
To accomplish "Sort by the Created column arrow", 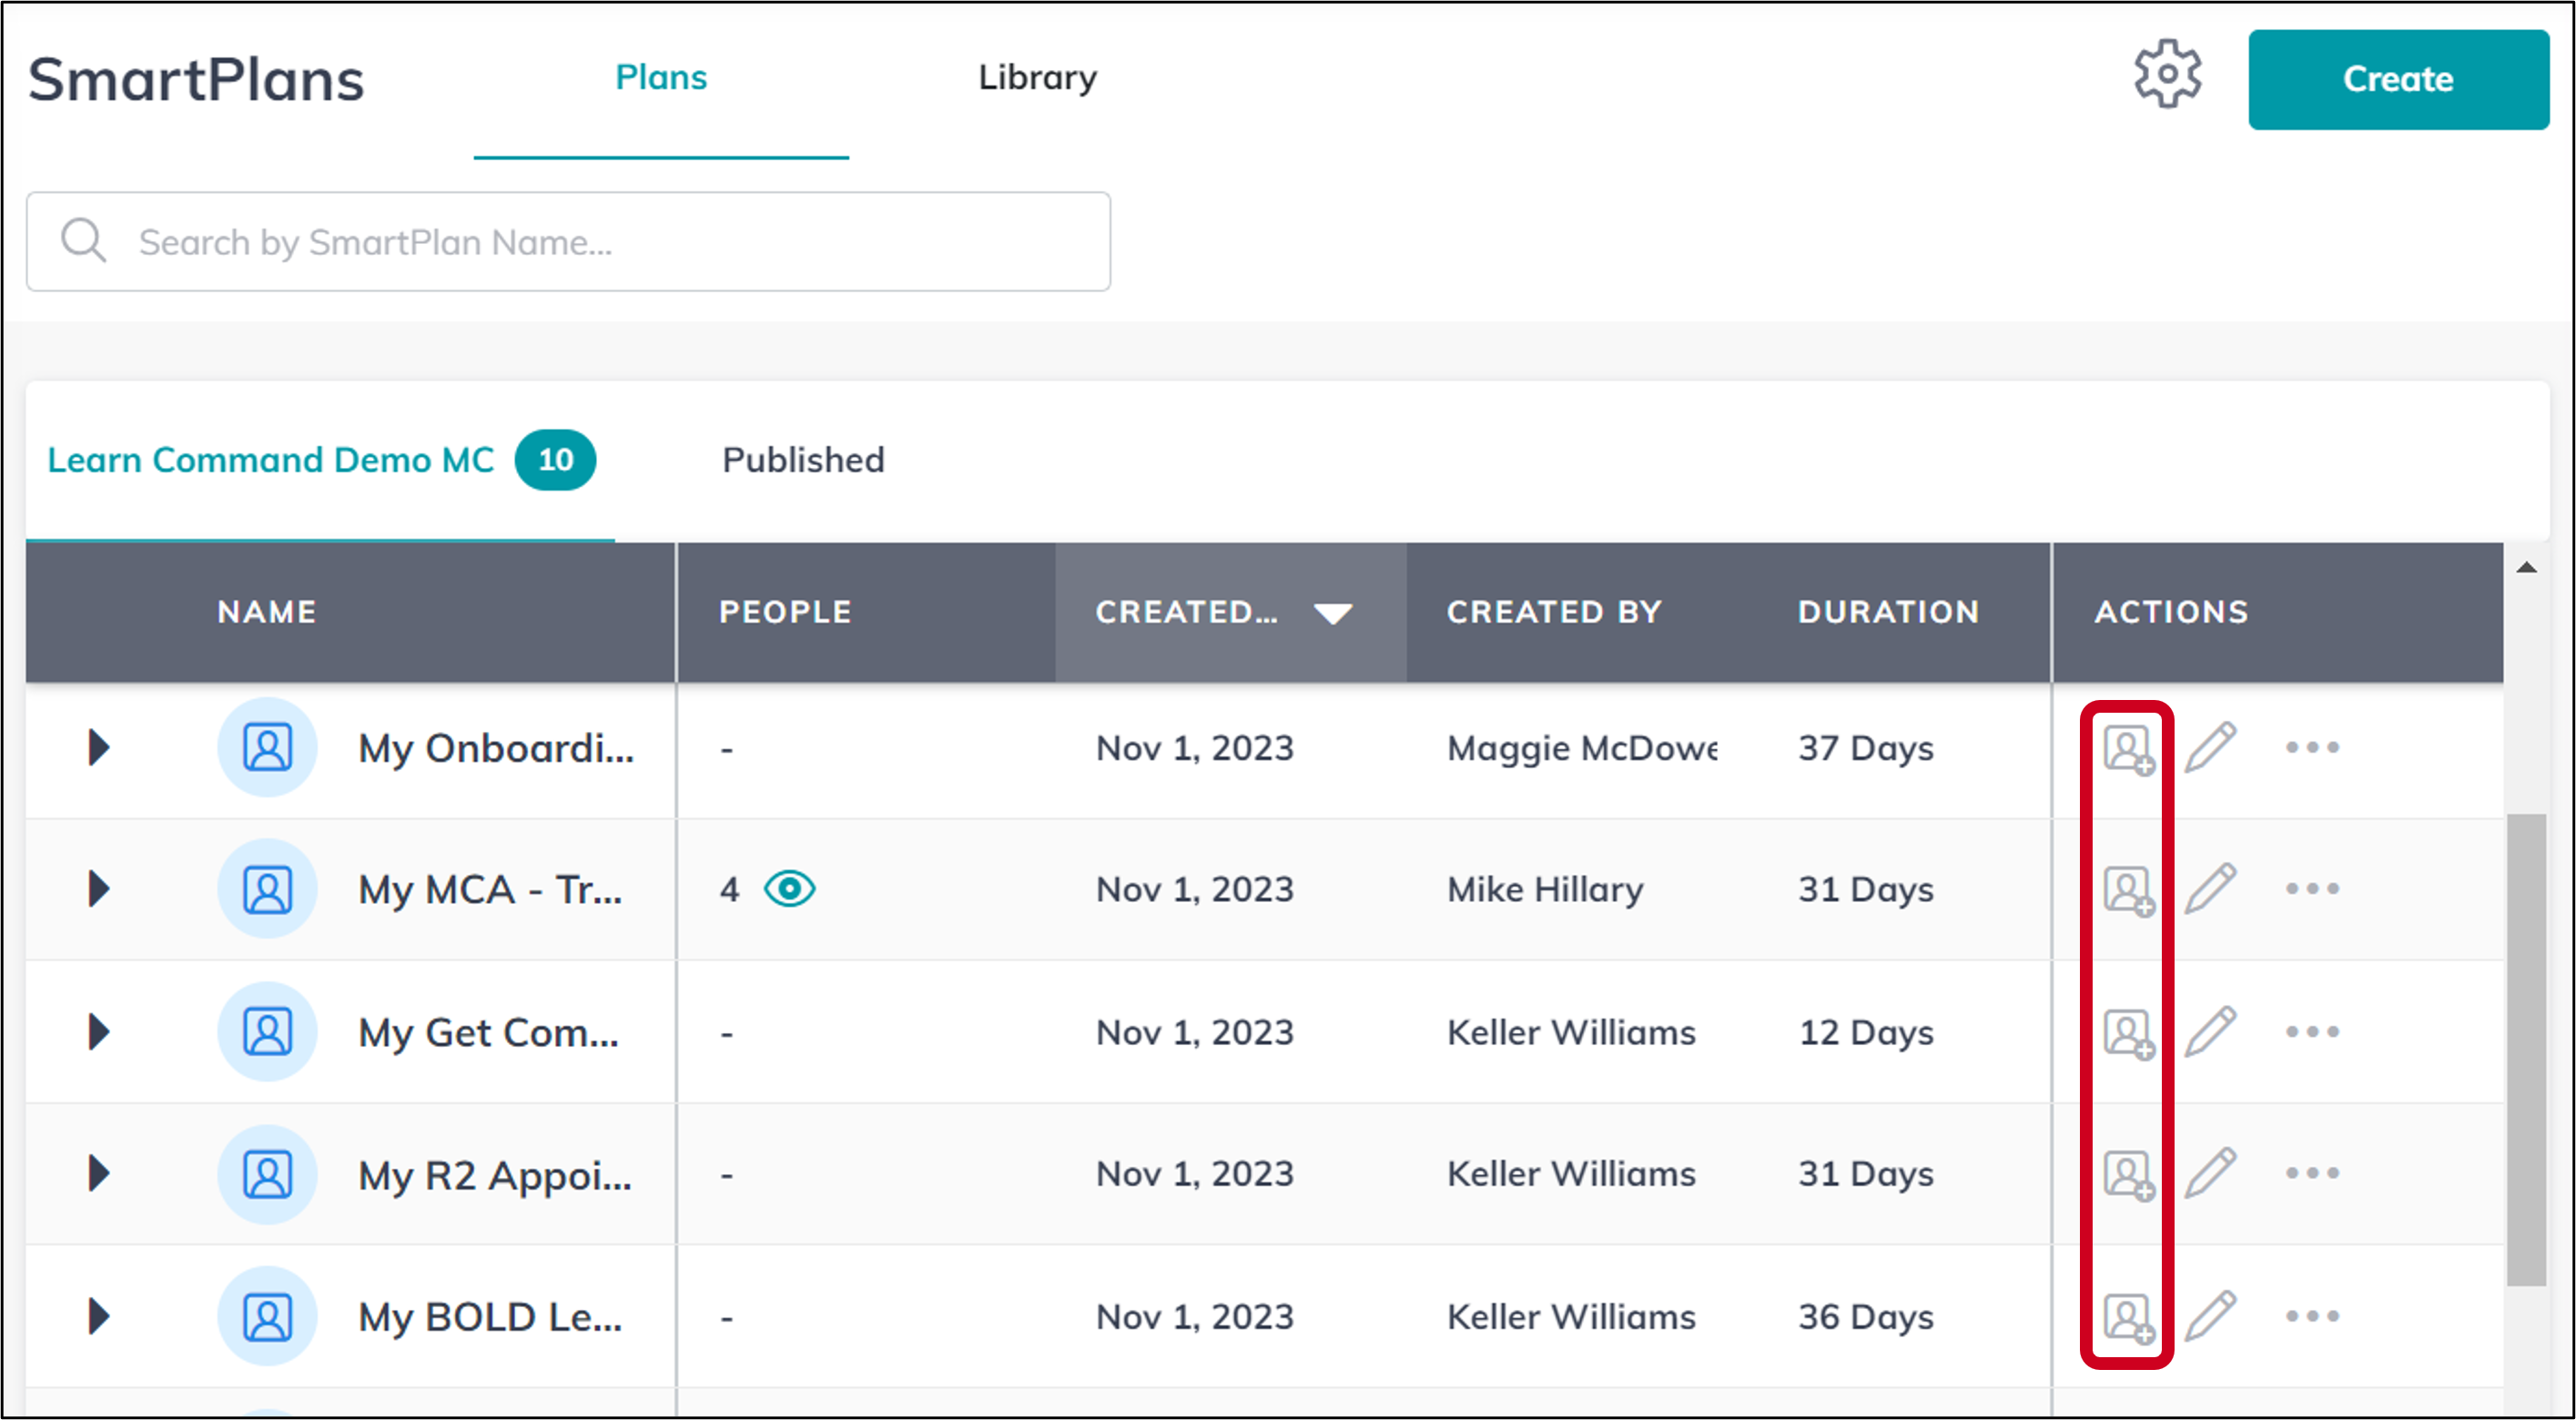I will pyautogui.click(x=1333, y=613).
